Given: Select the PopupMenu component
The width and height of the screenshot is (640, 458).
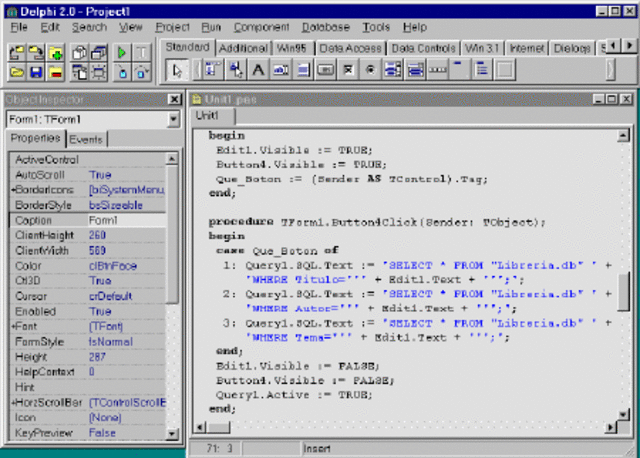Looking at the screenshot, I should (236, 70).
